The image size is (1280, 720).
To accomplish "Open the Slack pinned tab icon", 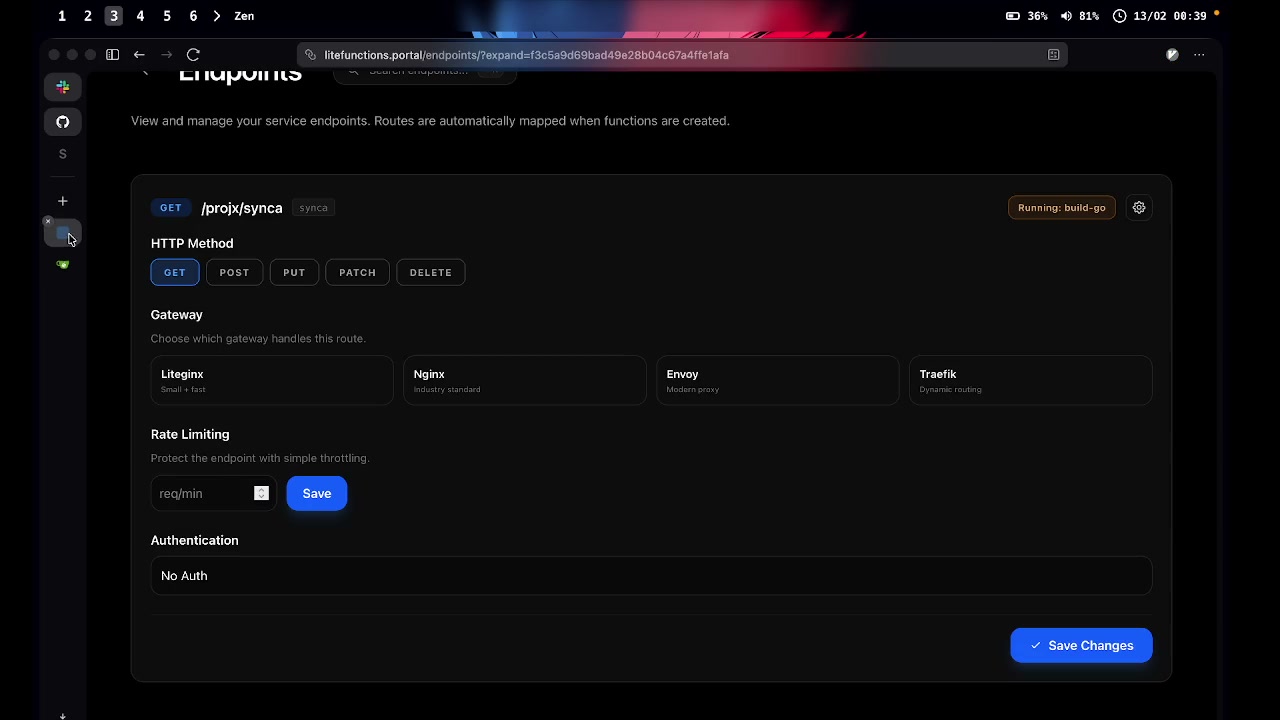I will click(62, 88).
